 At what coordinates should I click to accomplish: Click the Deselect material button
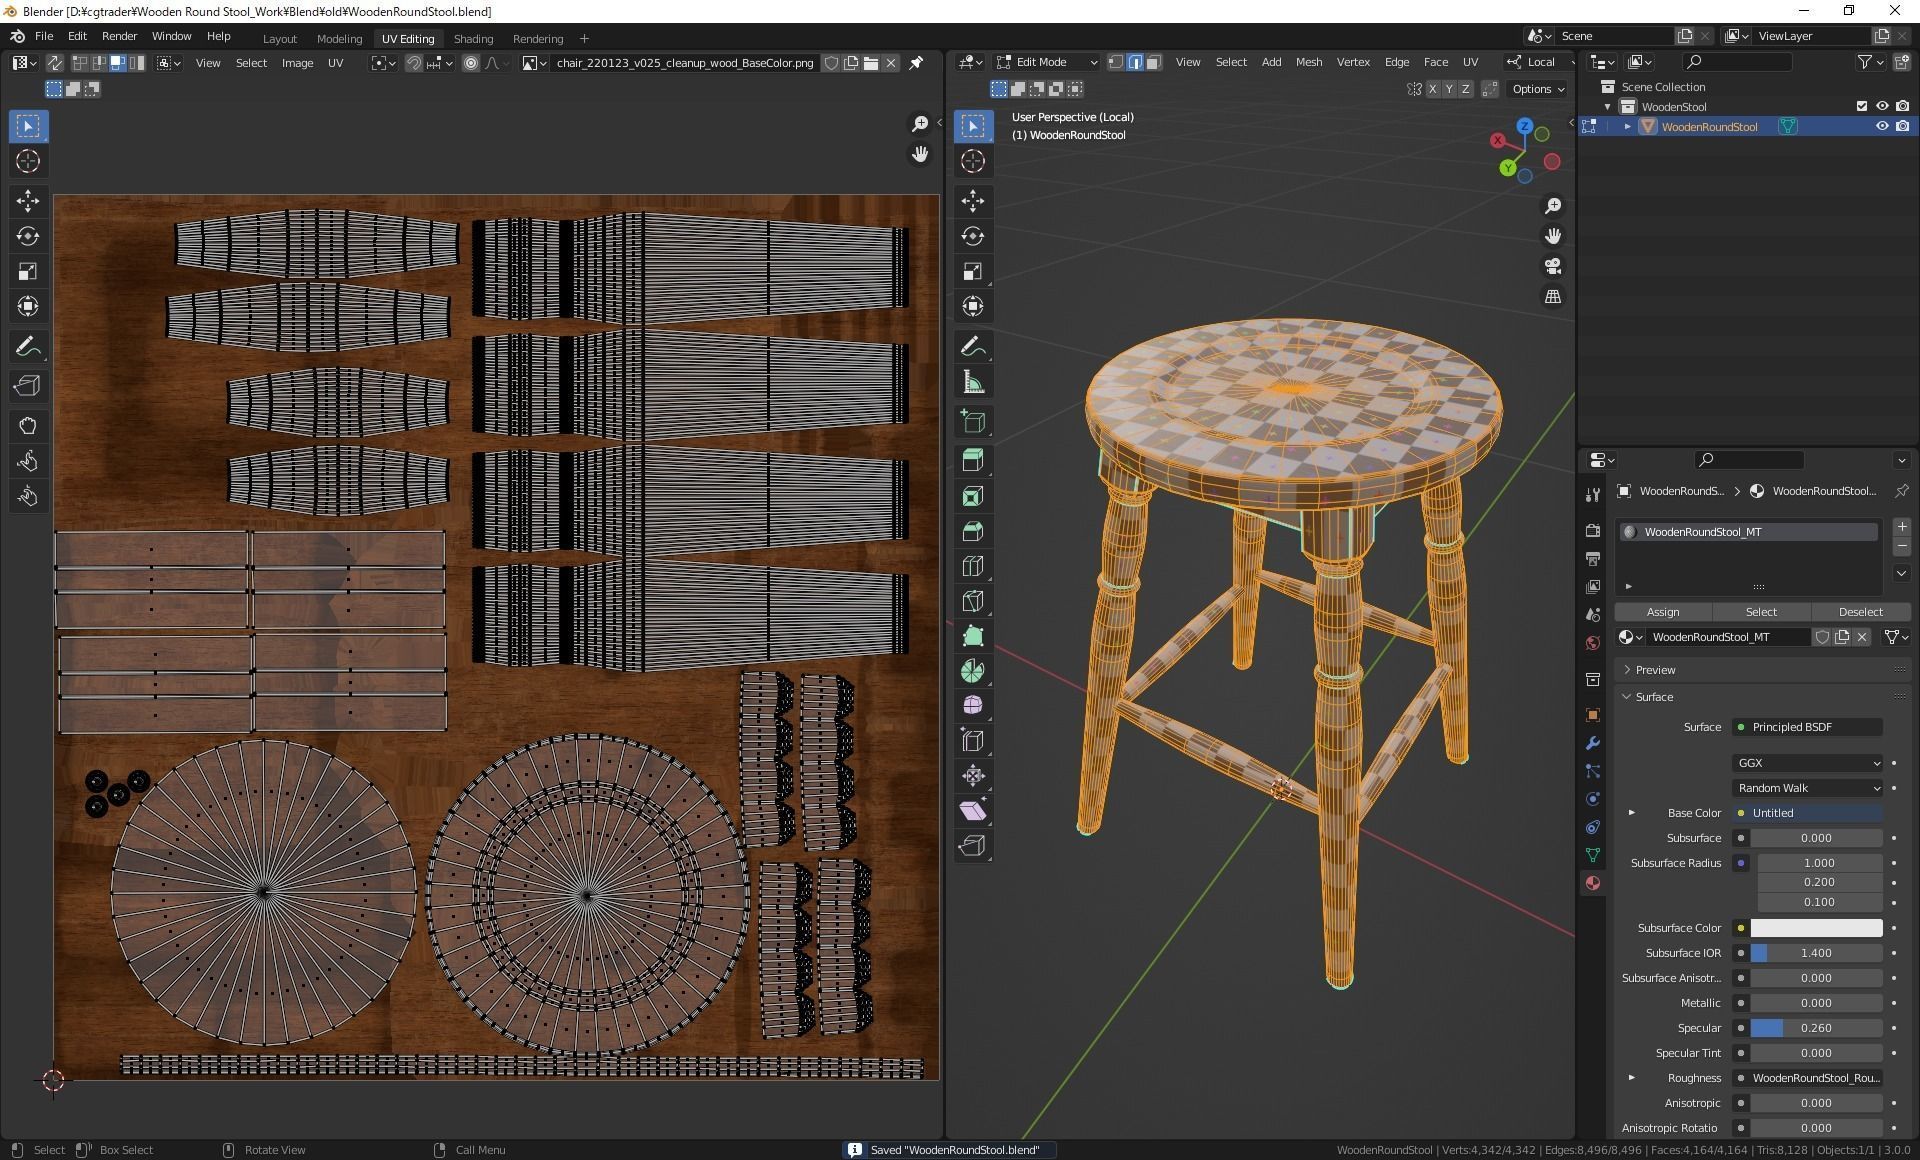point(1860,612)
